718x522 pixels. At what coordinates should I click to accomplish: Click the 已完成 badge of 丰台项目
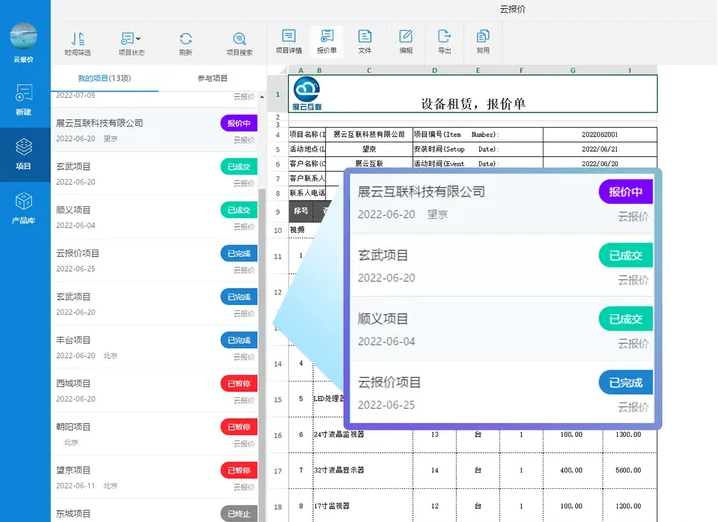239,340
